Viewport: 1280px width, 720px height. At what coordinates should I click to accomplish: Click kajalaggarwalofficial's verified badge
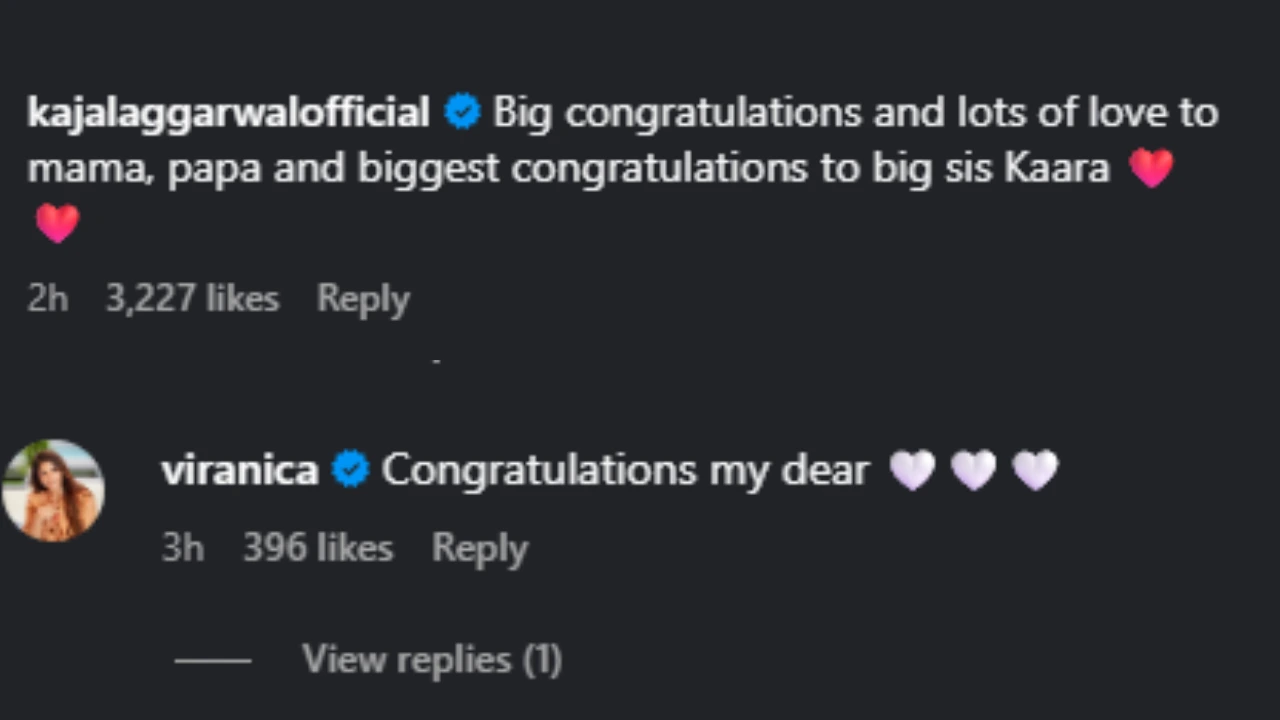pyautogui.click(x=461, y=111)
